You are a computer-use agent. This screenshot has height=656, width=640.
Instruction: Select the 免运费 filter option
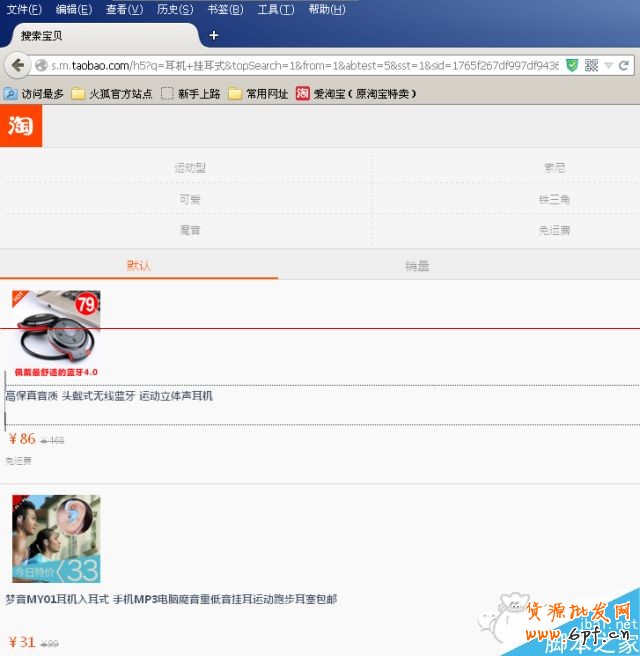point(554,230)
